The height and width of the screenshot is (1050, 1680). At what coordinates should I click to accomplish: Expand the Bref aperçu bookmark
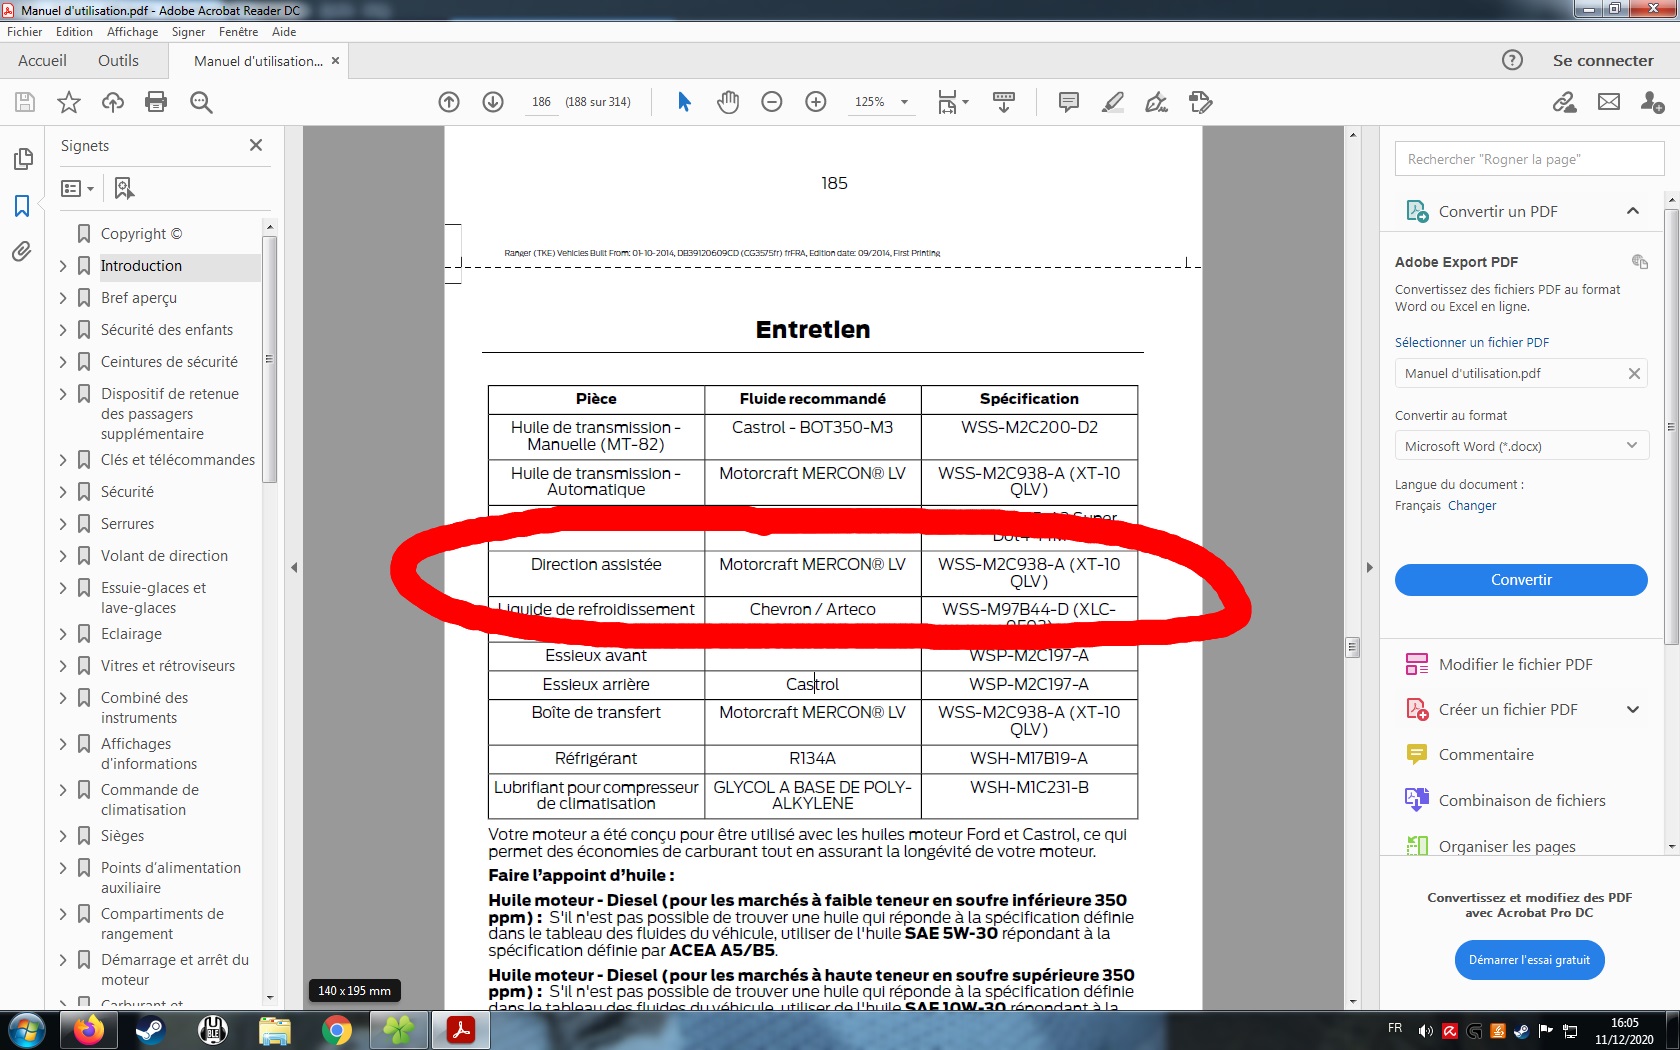(x=63, y=298)
